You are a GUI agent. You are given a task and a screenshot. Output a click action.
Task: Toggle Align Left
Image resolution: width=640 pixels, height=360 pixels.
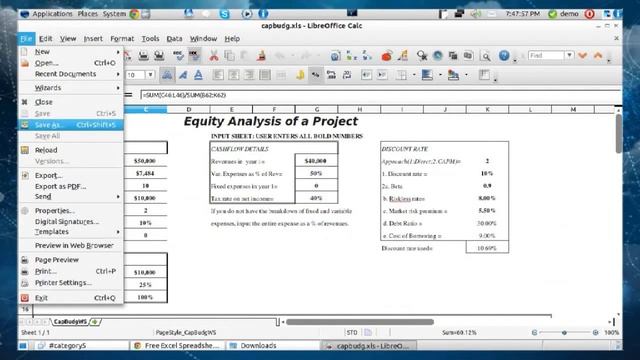coord(218,75)
